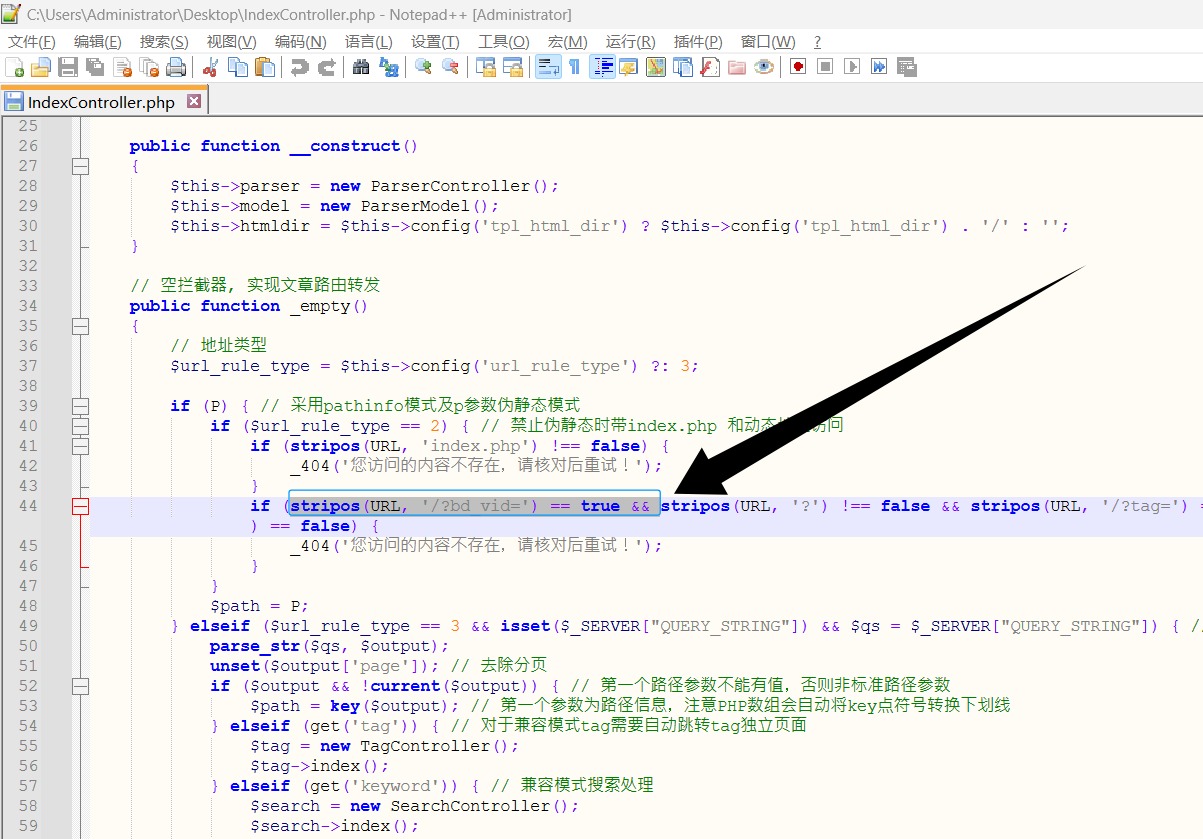Screen dimensions: 1203x839
Task: Create a new file with toolbar icon
Action: click(15, 67)
